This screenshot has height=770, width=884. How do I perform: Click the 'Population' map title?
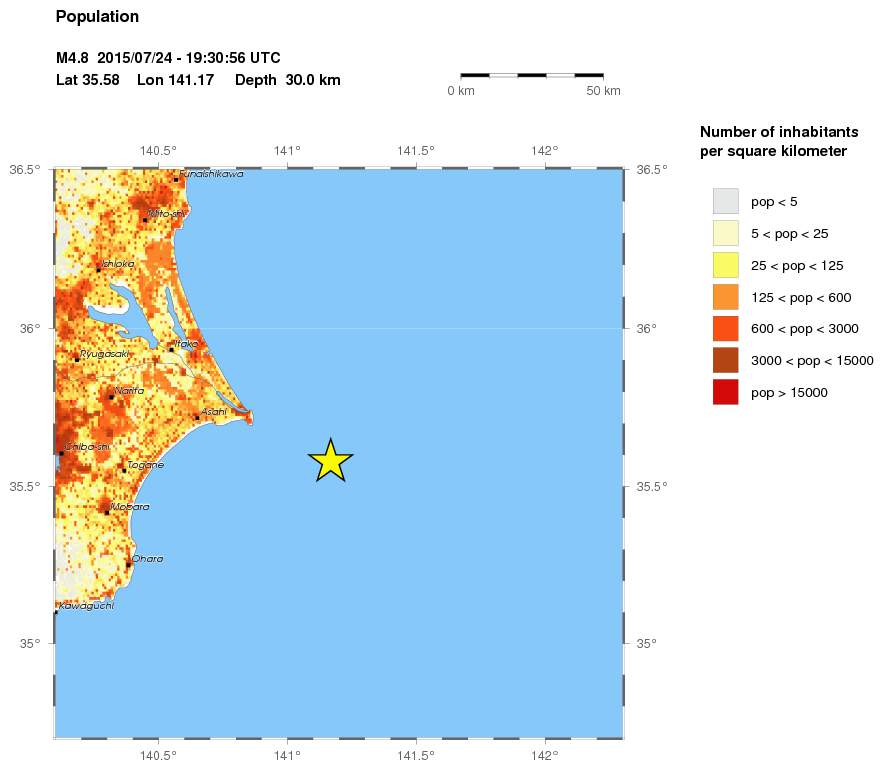(97, 17)
